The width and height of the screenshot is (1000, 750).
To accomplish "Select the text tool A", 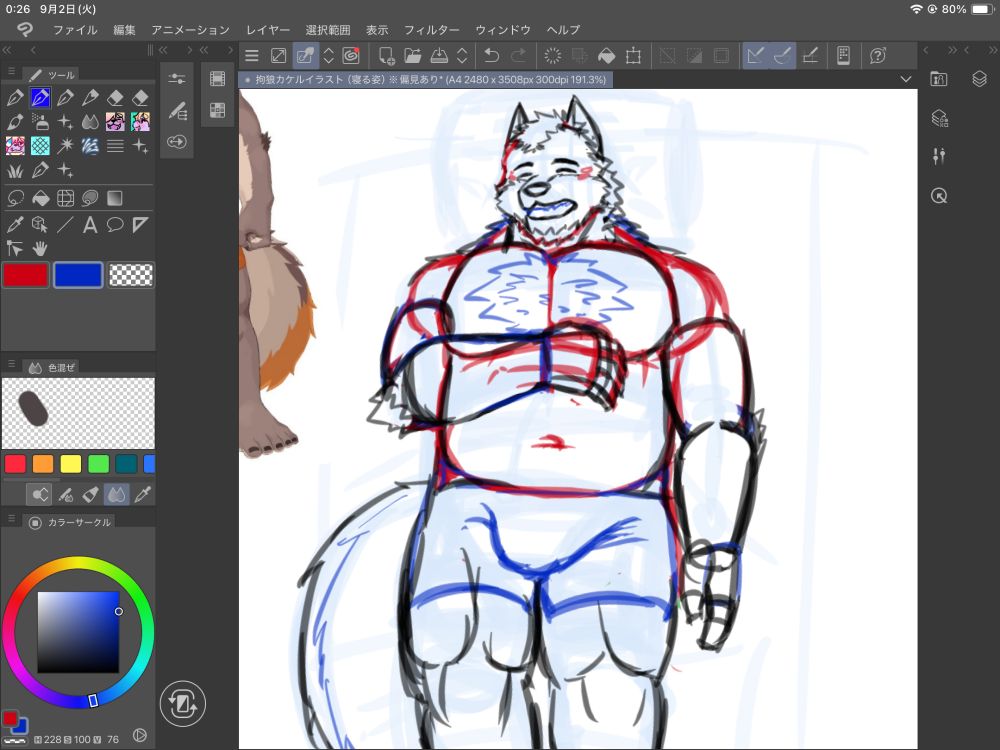I will pyautogui.click(x=90, y=224).
